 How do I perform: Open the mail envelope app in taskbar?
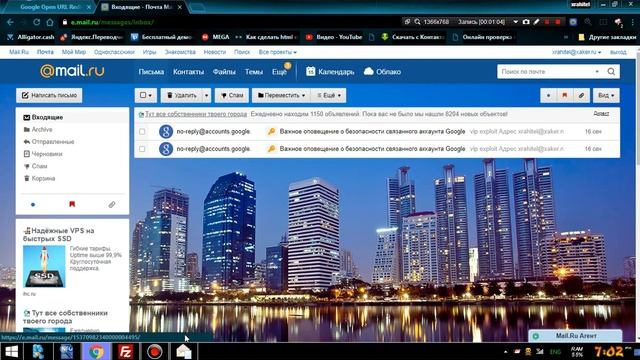[184, 351]
